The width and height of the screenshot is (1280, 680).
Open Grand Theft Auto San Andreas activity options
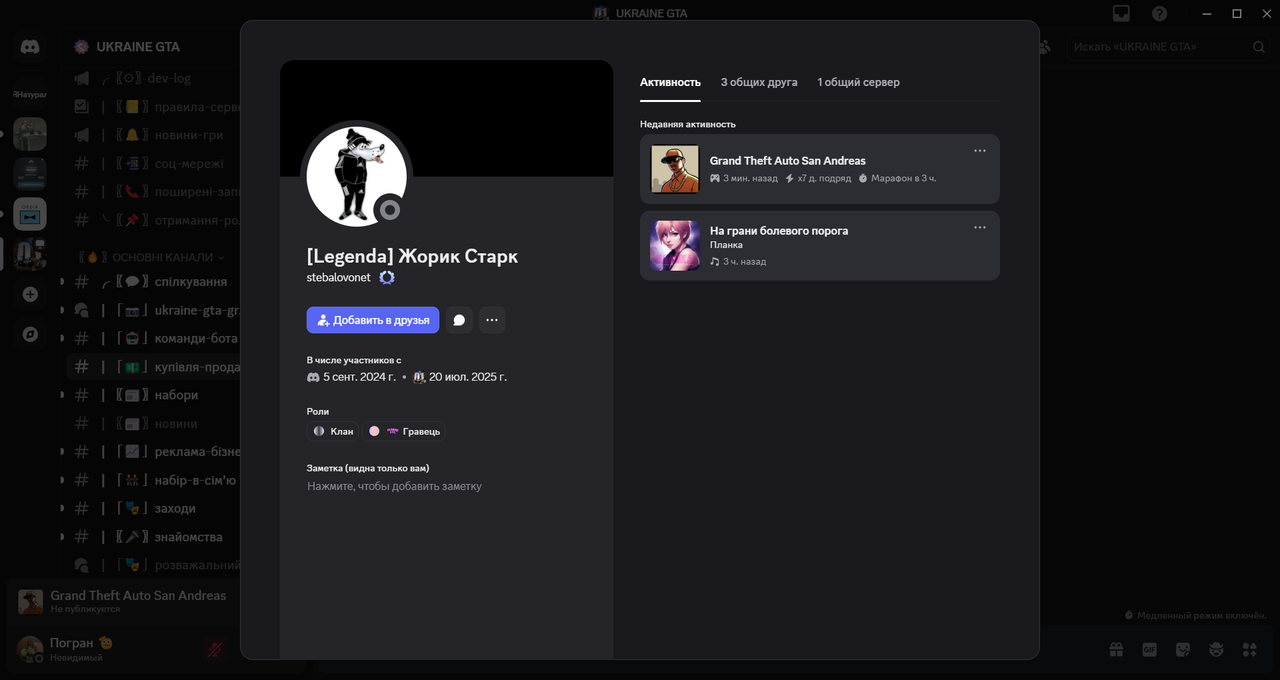pyautogui.click(x=980, y=151)
